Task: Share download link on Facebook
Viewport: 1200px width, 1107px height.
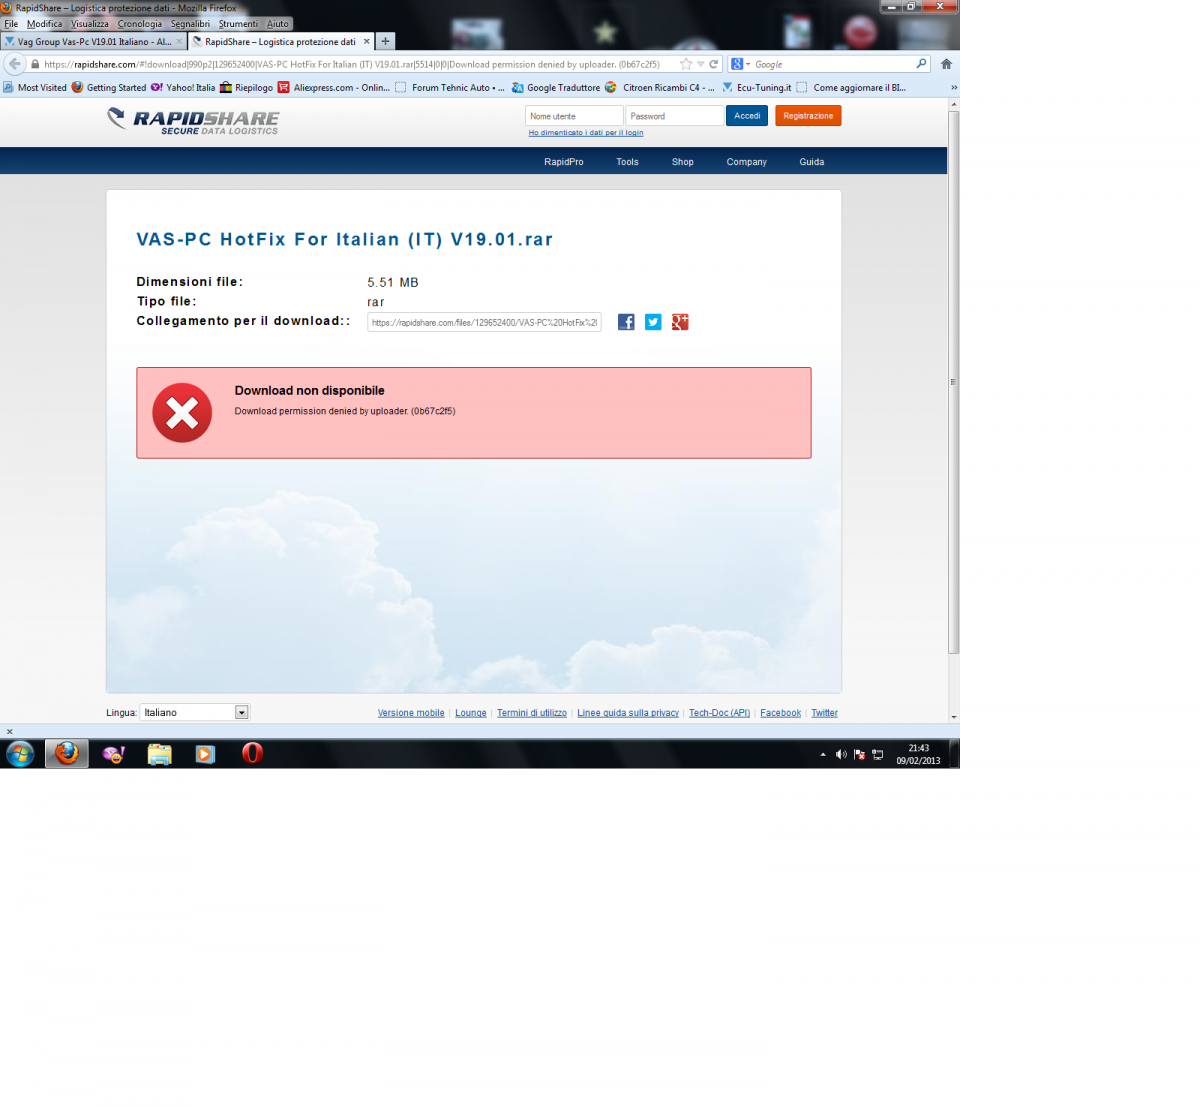Action: coord(626,322)
